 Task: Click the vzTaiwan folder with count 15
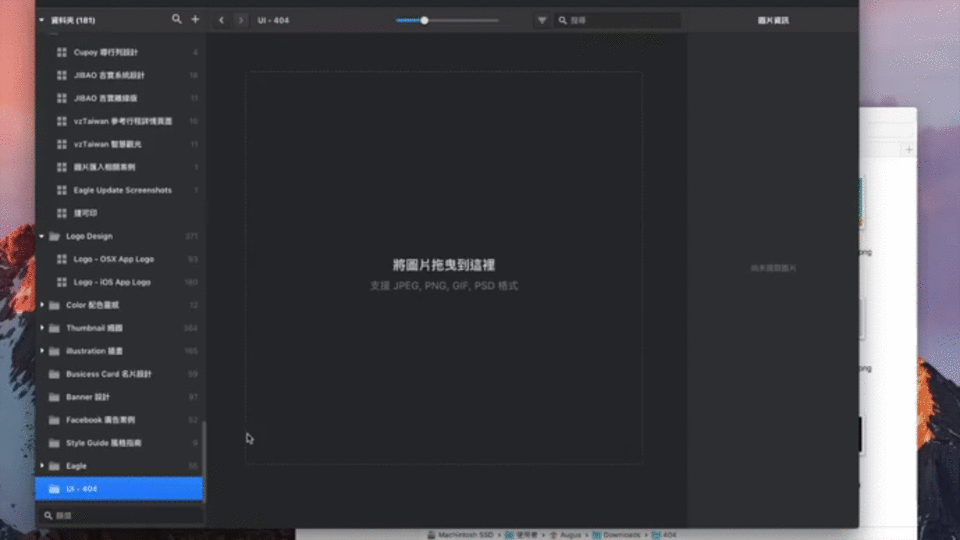coord(119,121)
